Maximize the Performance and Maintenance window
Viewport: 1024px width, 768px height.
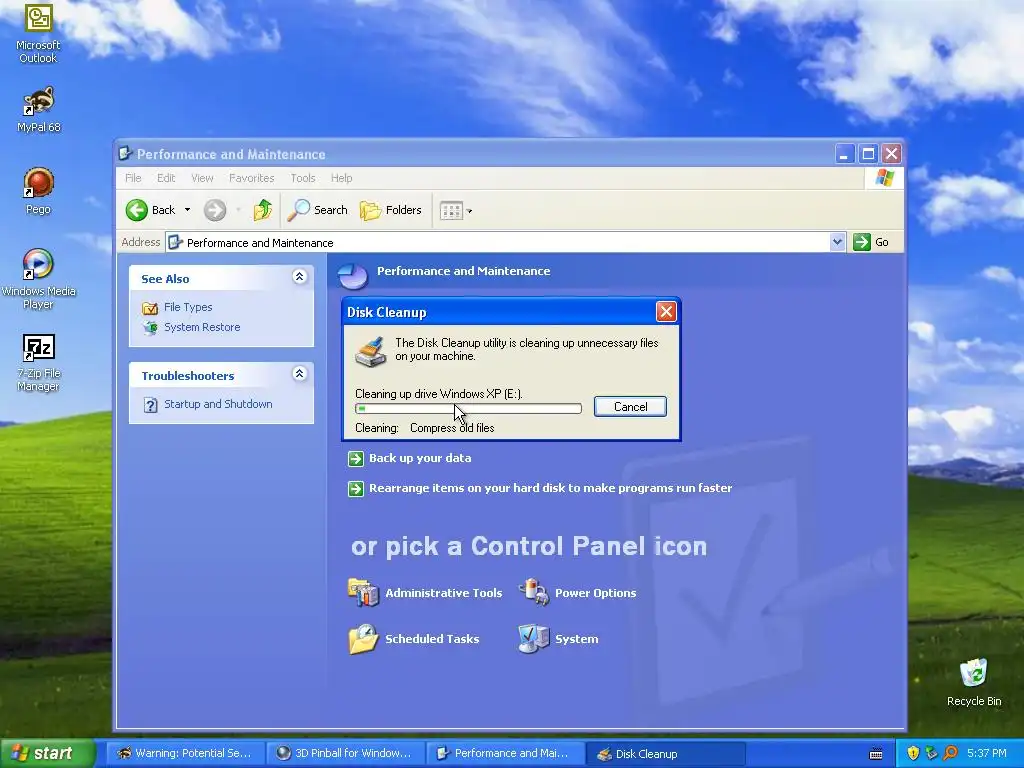(x=868, y=154)
